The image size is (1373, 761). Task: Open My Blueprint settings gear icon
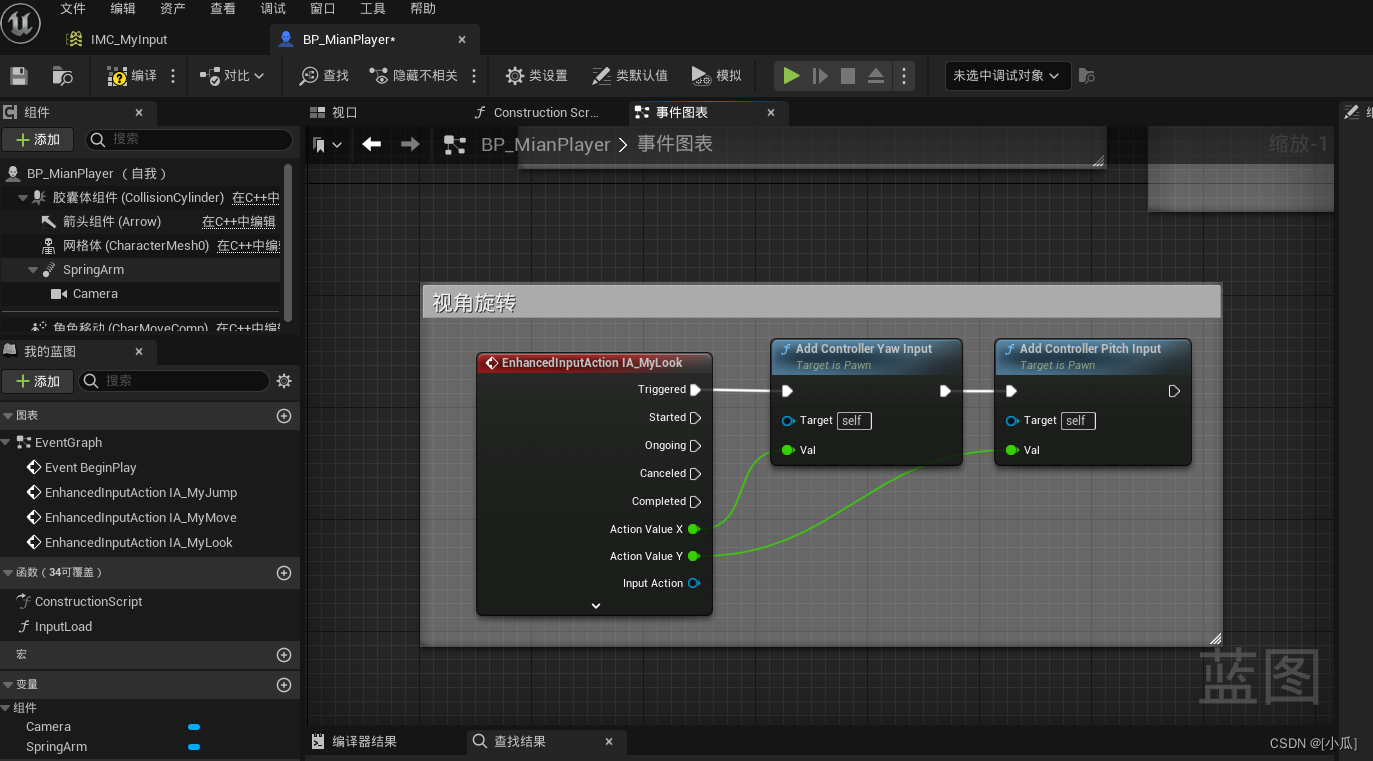click(x=284, y=381)
